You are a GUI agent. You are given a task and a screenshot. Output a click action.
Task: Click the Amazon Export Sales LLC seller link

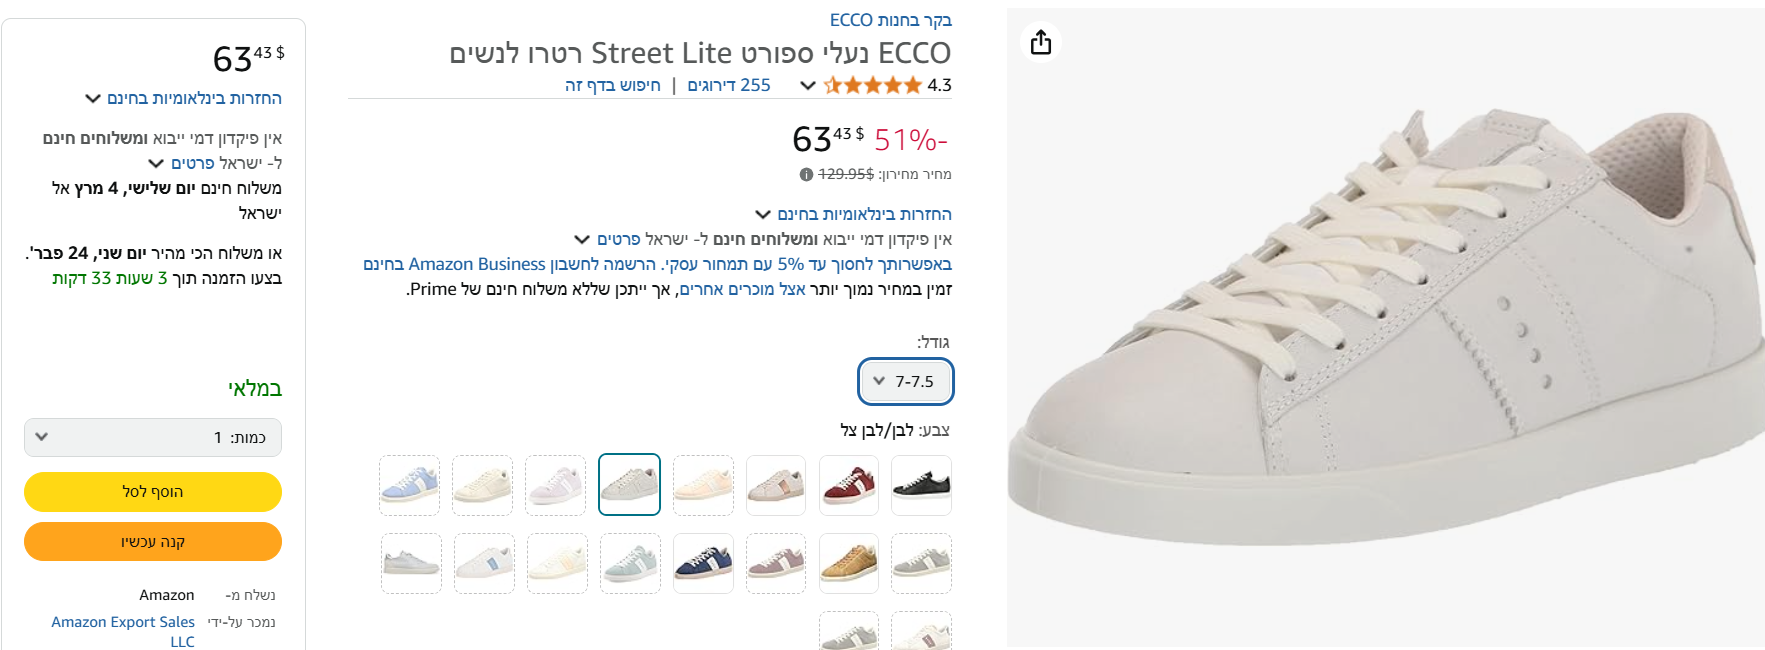click(124, 622)
